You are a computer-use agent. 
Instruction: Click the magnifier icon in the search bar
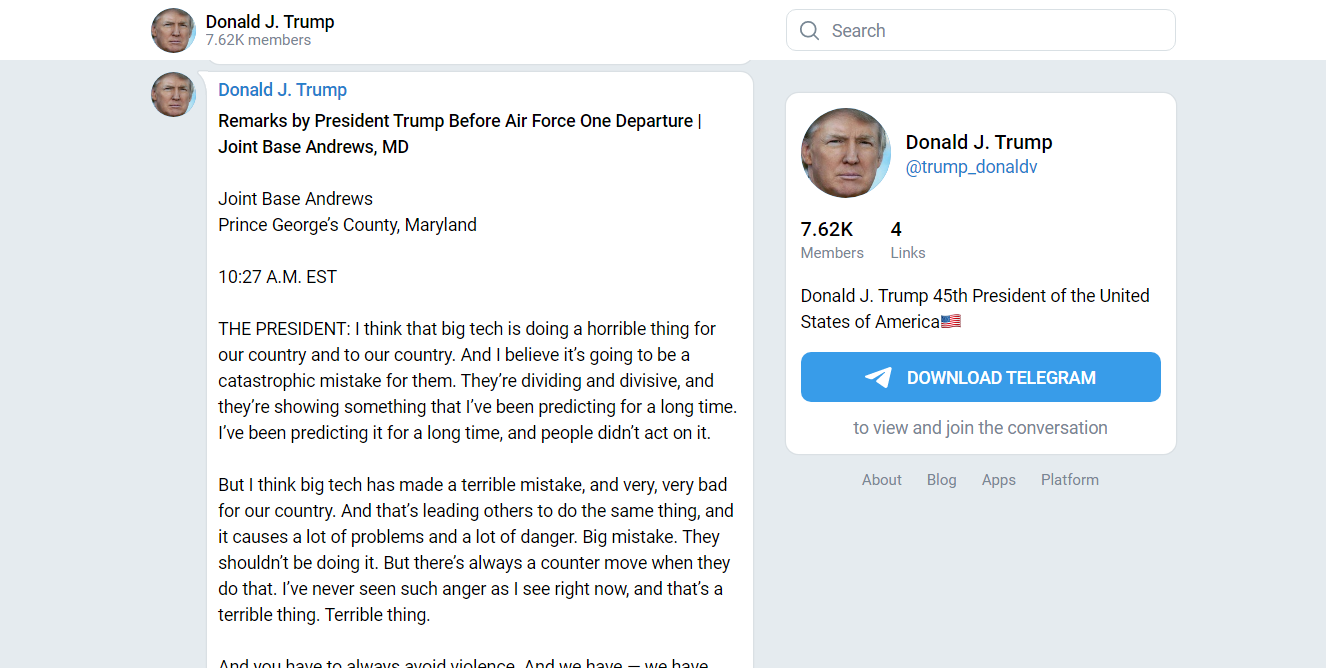810,31
